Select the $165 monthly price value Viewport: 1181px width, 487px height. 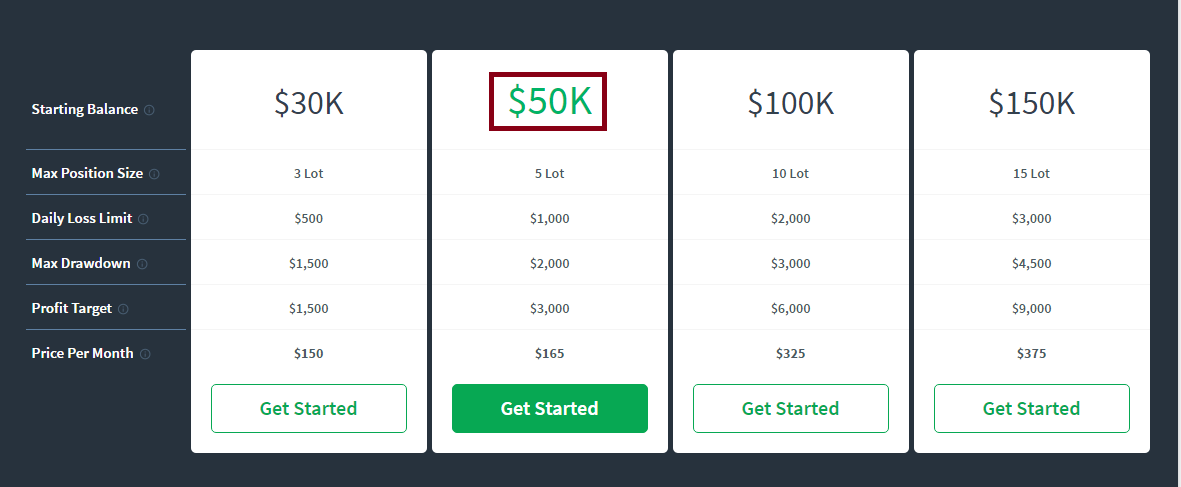550,353
